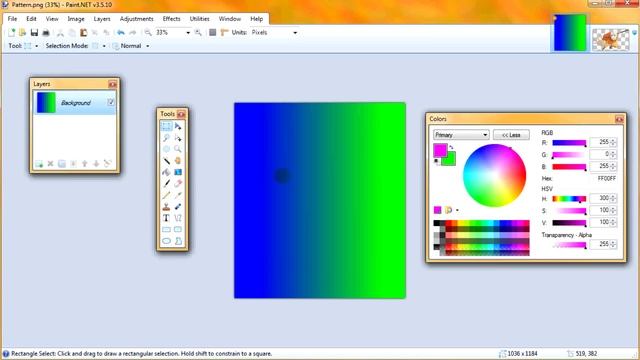The width and height of the screenshot is (640, 360).
Task: Swap primary and secondary colors arrow
Action: click(451, 147)
